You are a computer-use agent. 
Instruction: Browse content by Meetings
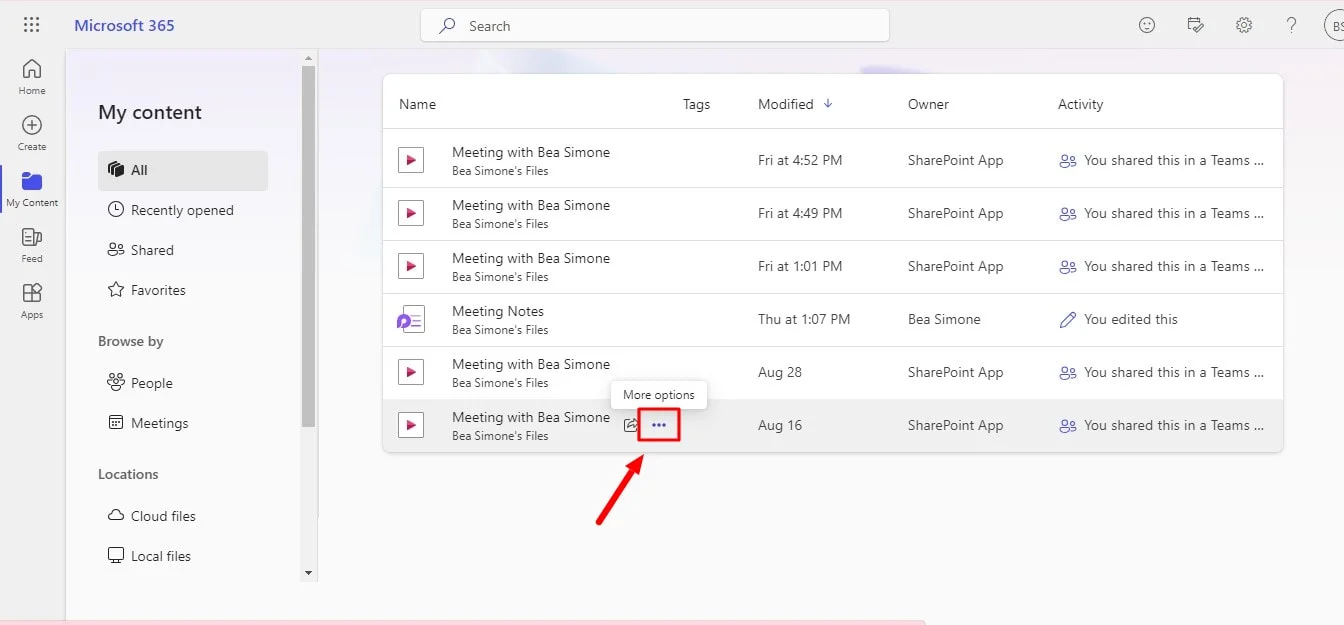pyautogui.click(x=183, y=423)
